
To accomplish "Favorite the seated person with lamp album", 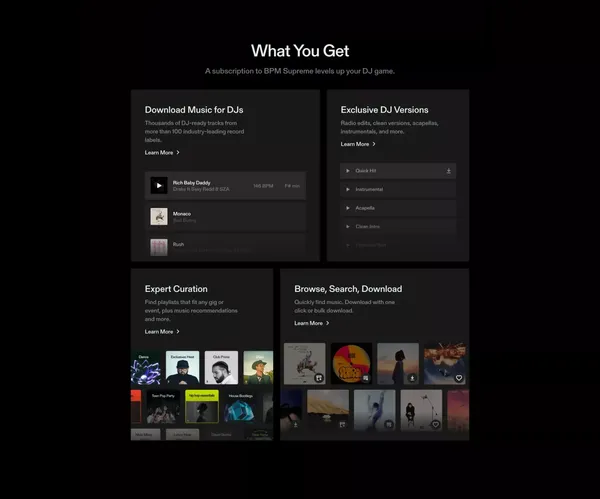I will [435, 424].
